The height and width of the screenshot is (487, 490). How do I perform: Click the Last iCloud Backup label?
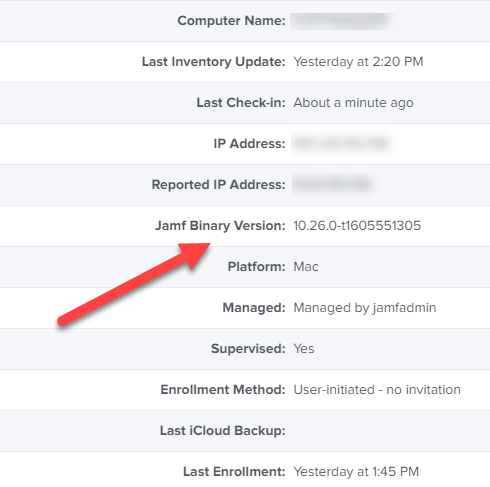pos(223,431)
